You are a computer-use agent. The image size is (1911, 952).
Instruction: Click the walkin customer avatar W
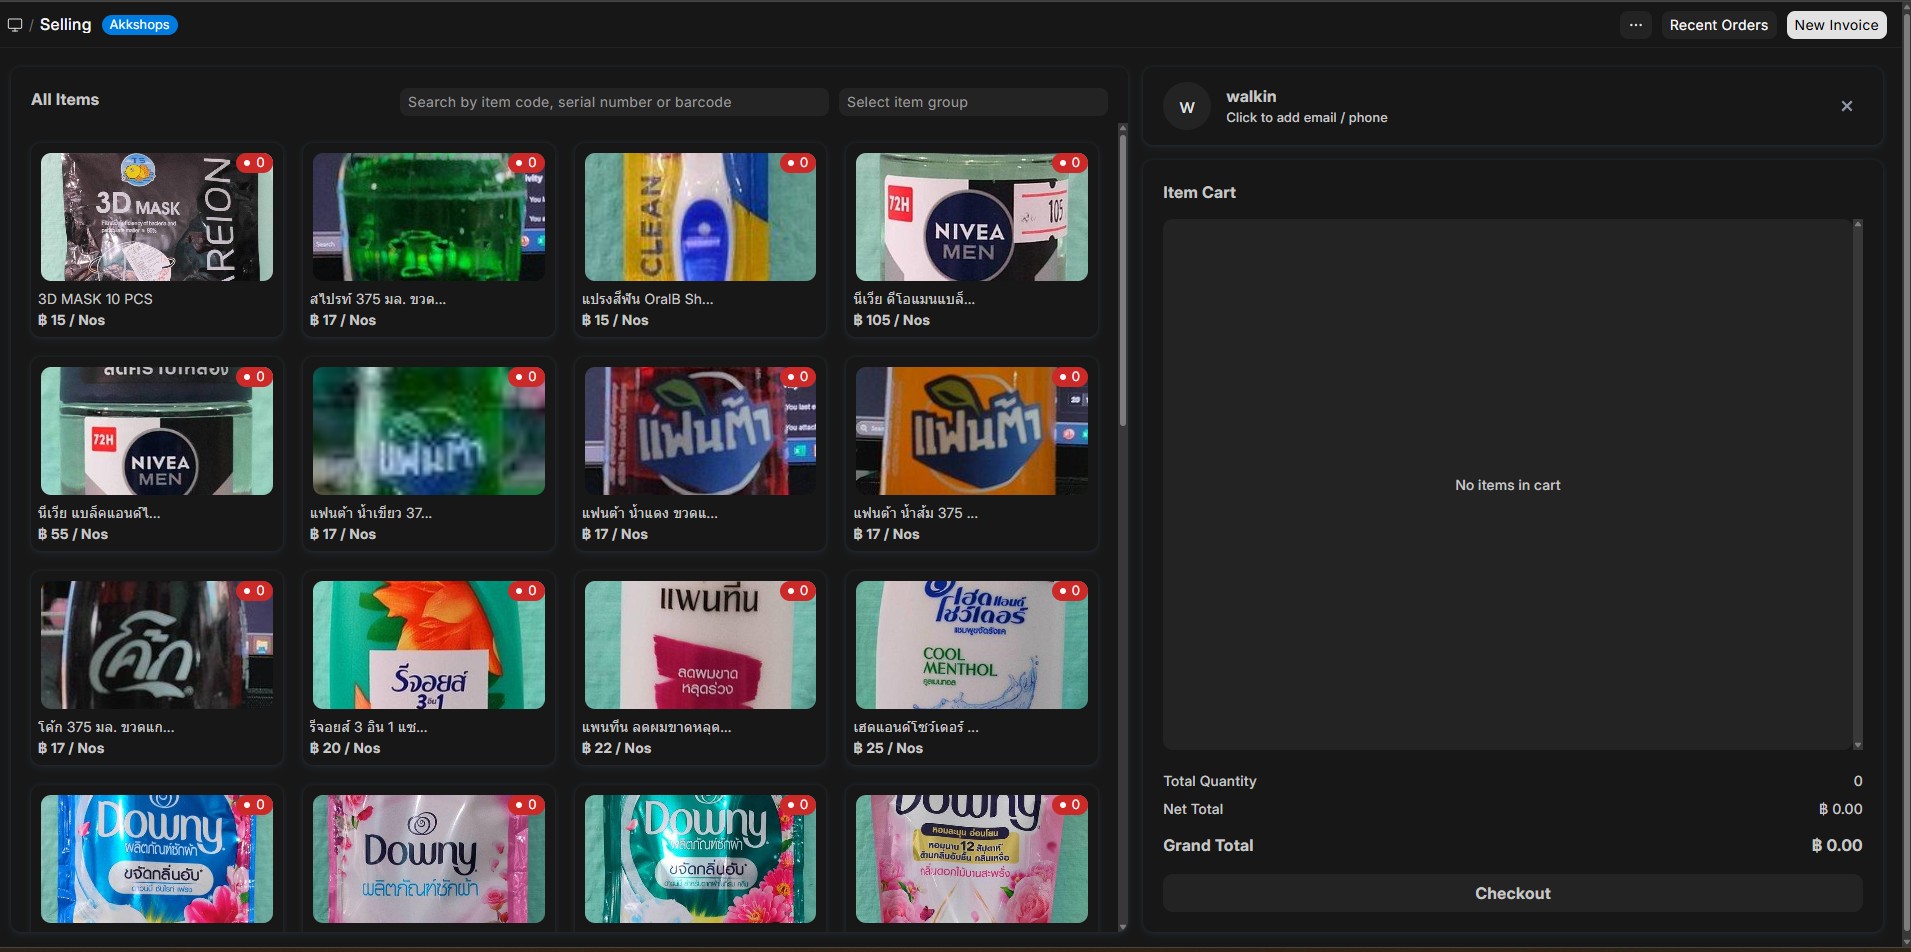[x=1187, y=107]
